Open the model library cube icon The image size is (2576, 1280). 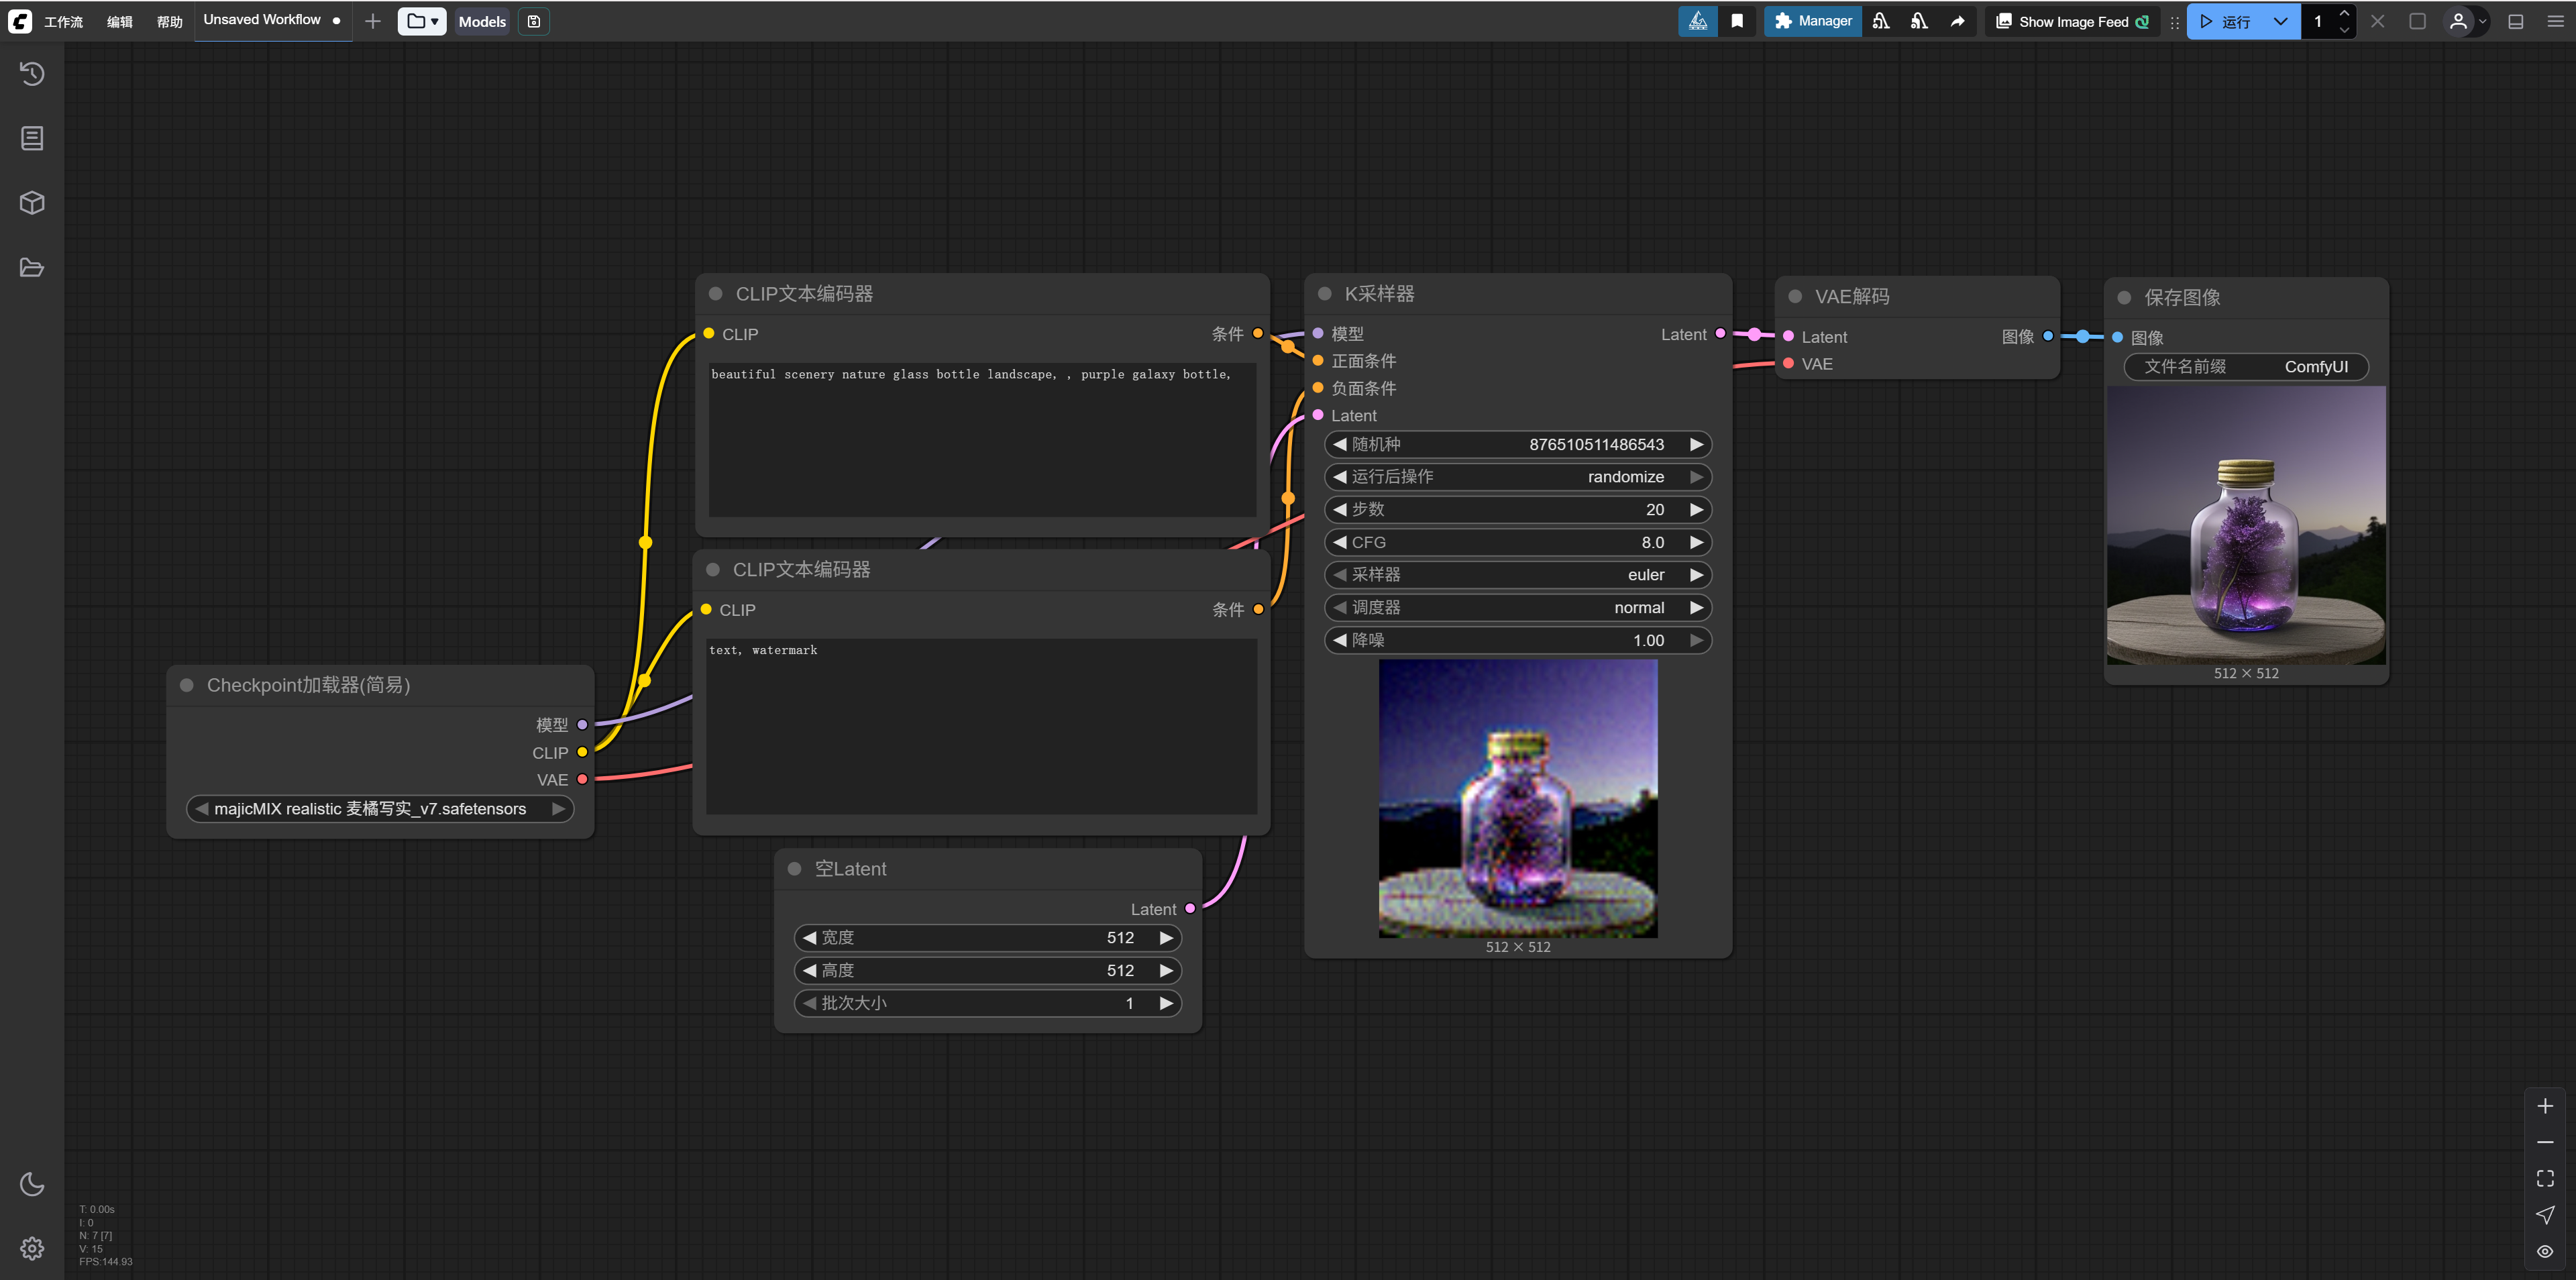[x=32, y=203]
